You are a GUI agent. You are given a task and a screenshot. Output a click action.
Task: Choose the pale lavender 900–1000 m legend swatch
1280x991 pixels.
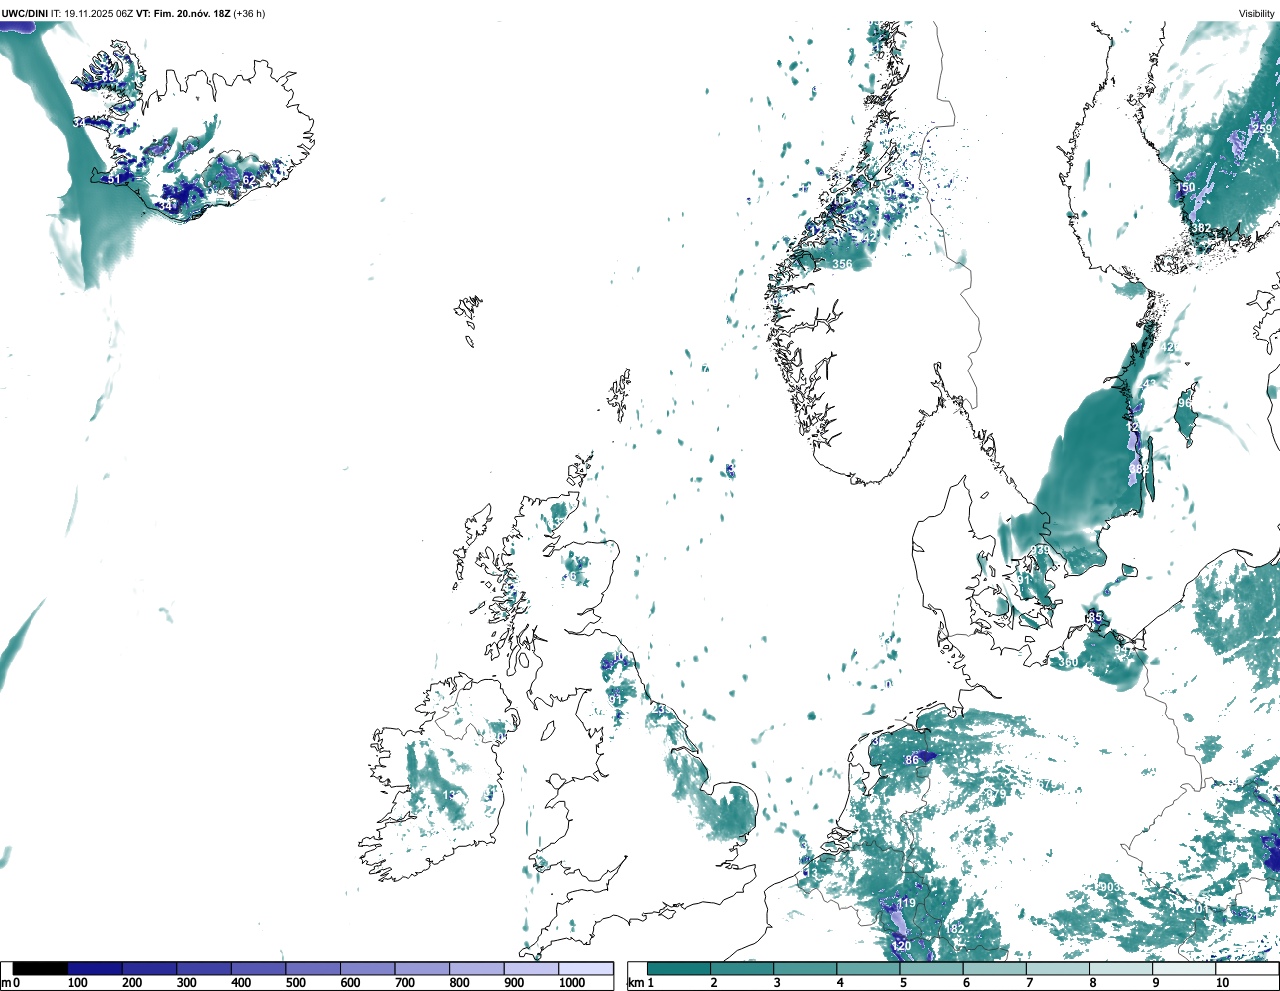click(x=531, y=968)
